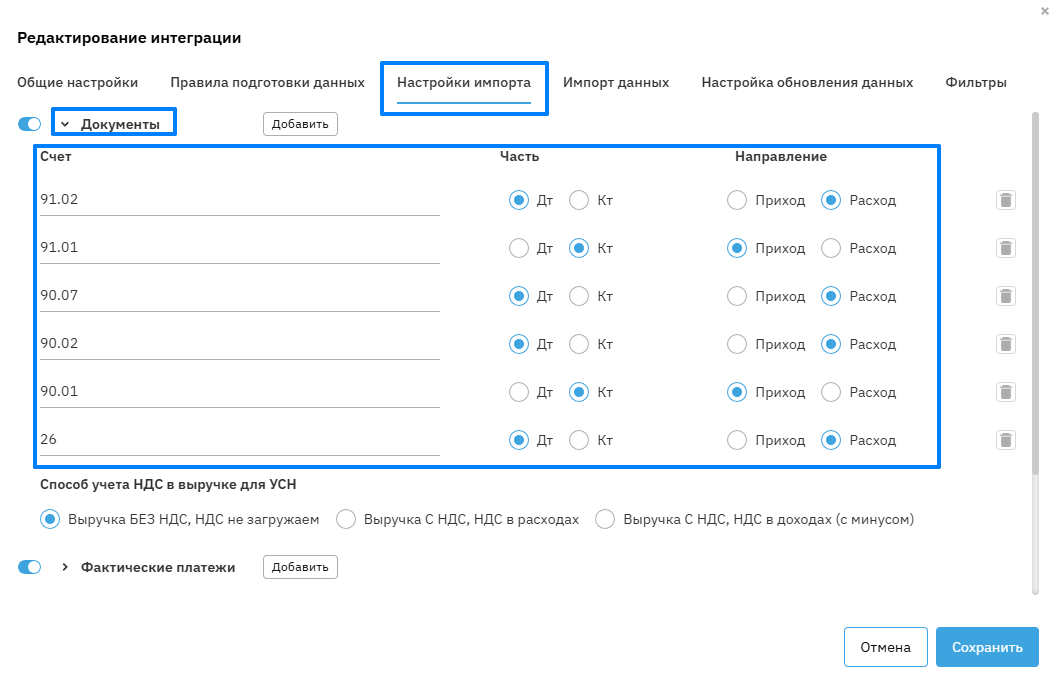Set Приход direction for account 26
1058x675 pixels.
[x=737, y=440]
